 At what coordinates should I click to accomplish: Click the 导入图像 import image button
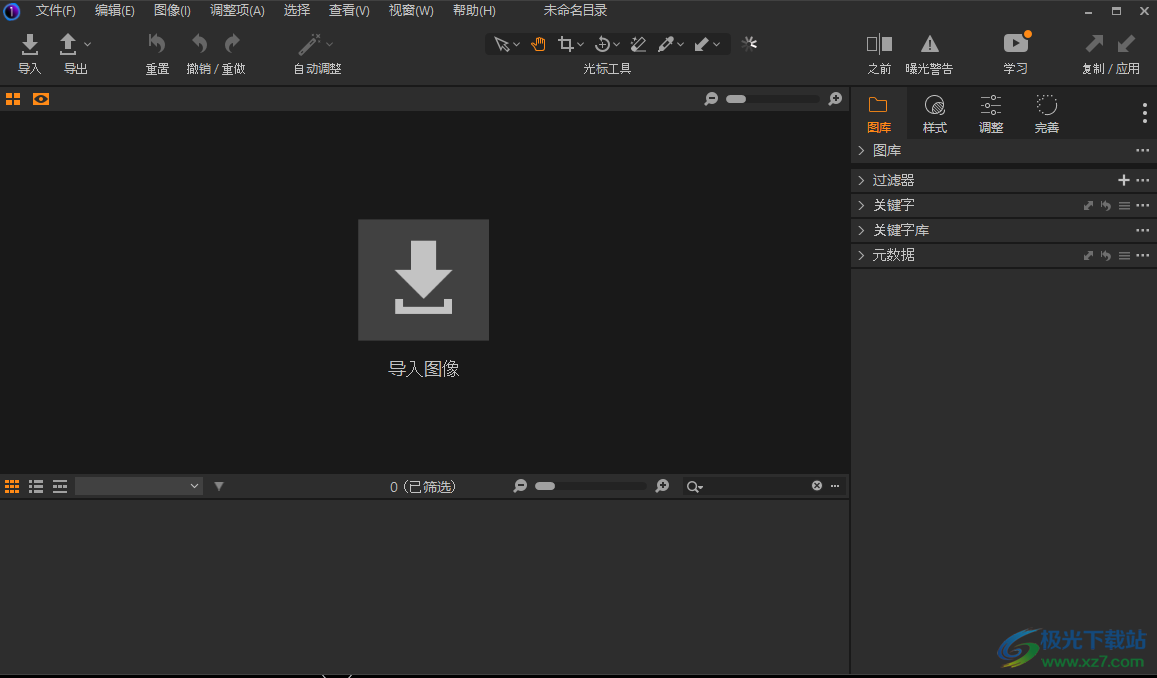[423, 280]
